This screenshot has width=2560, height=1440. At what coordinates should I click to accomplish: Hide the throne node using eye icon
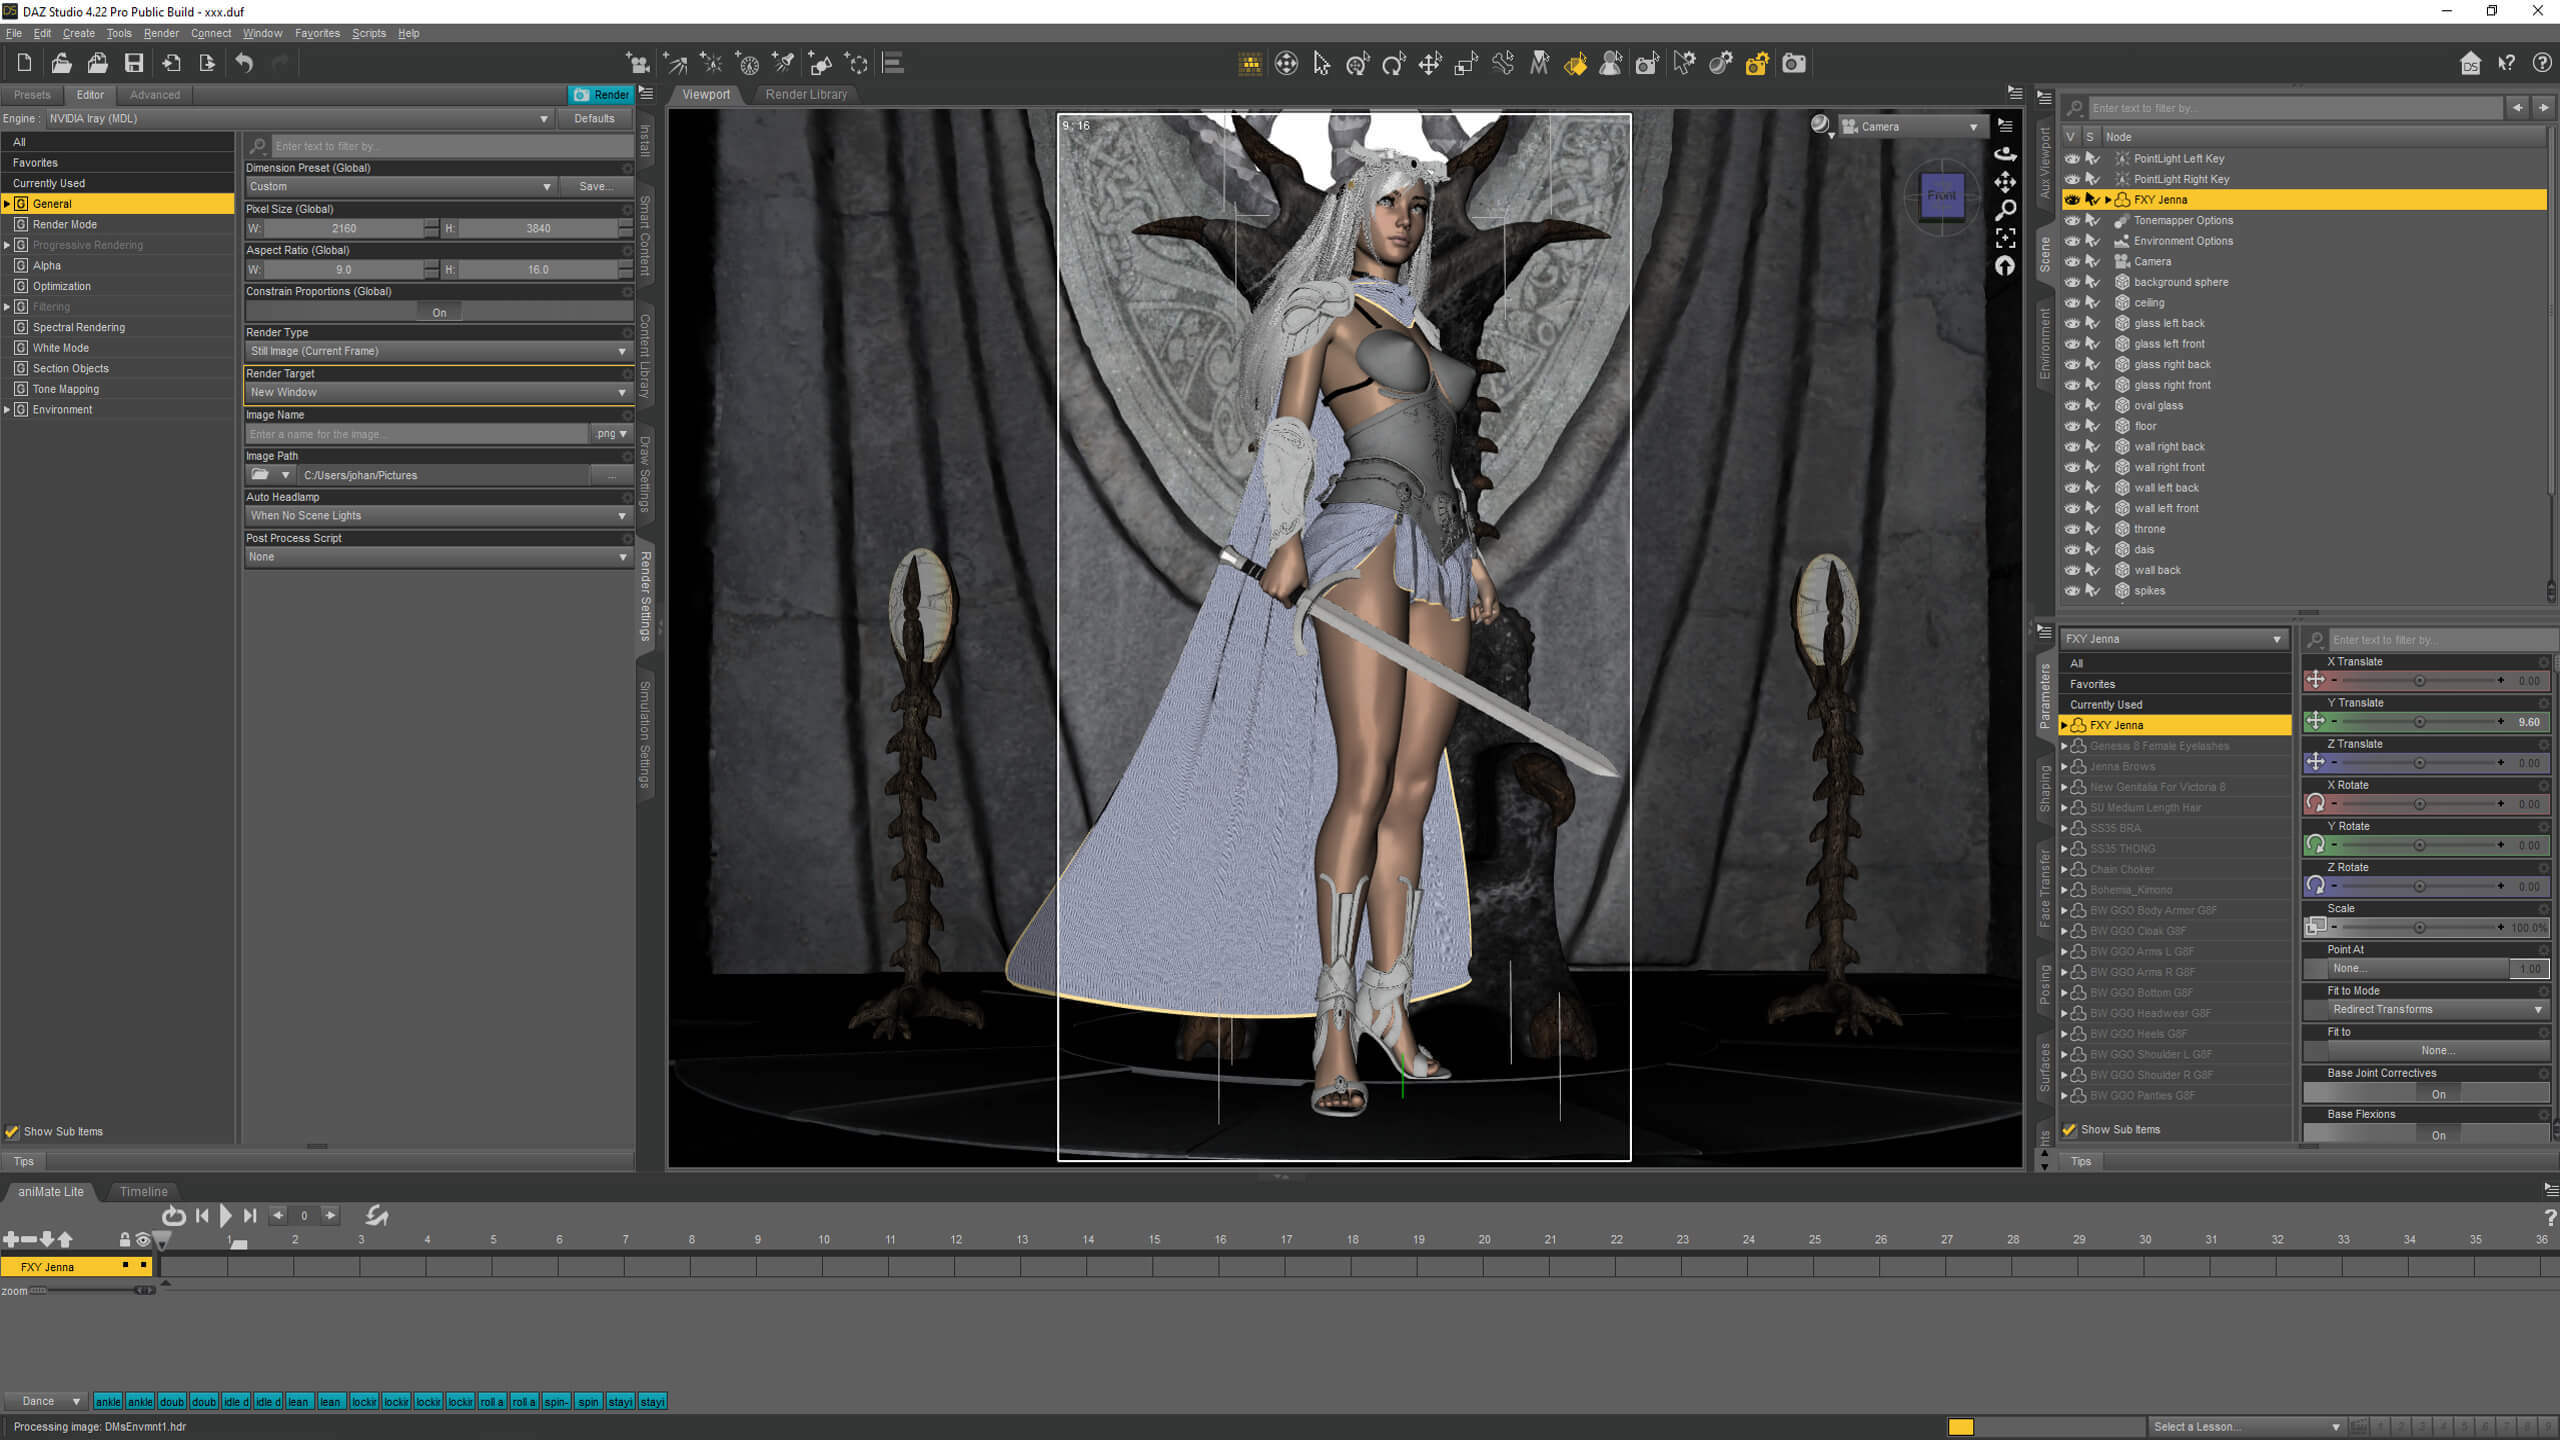click(x=2072, y=529)
